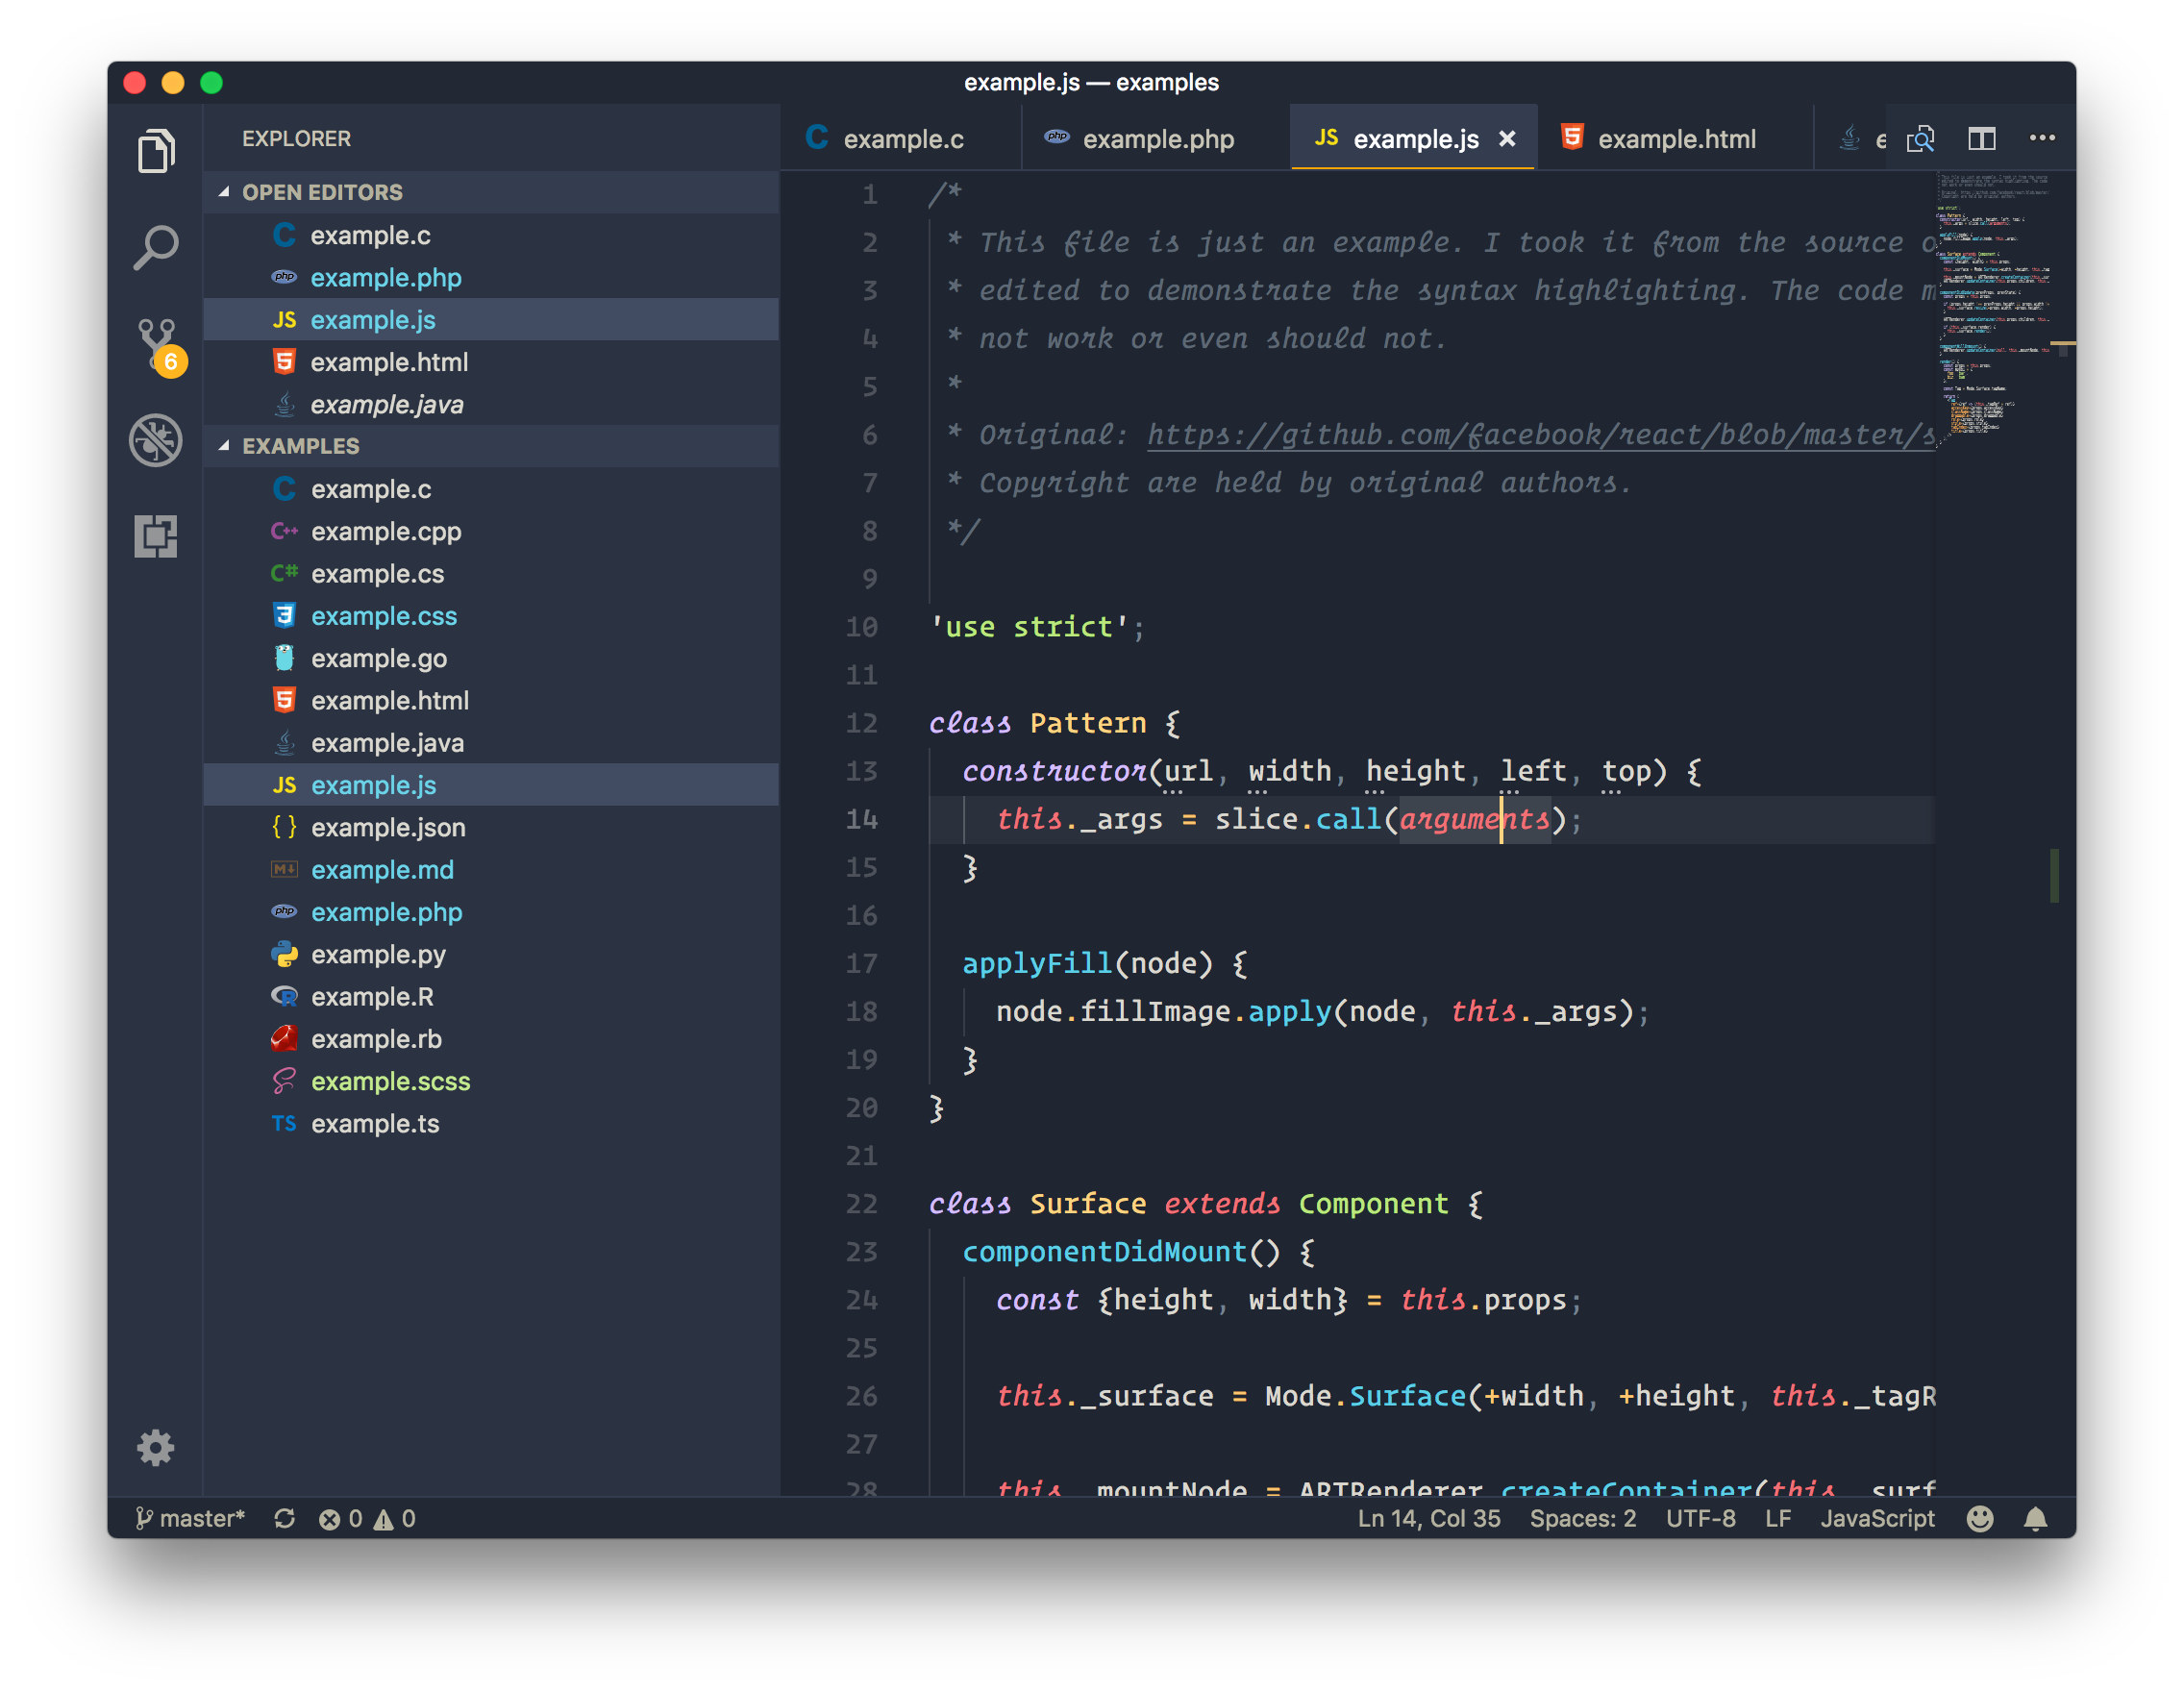Switch to the example.php tab

(x=1157, y=139)
